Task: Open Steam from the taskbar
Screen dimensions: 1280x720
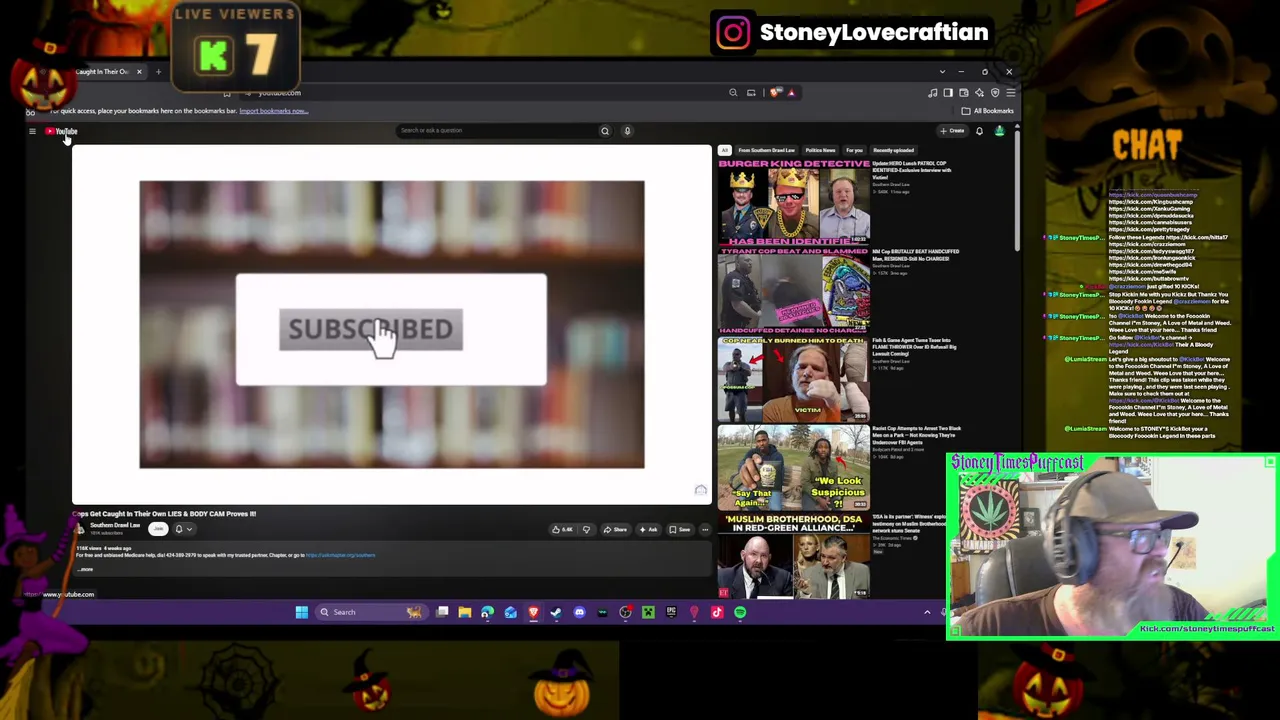Action: 556,612
